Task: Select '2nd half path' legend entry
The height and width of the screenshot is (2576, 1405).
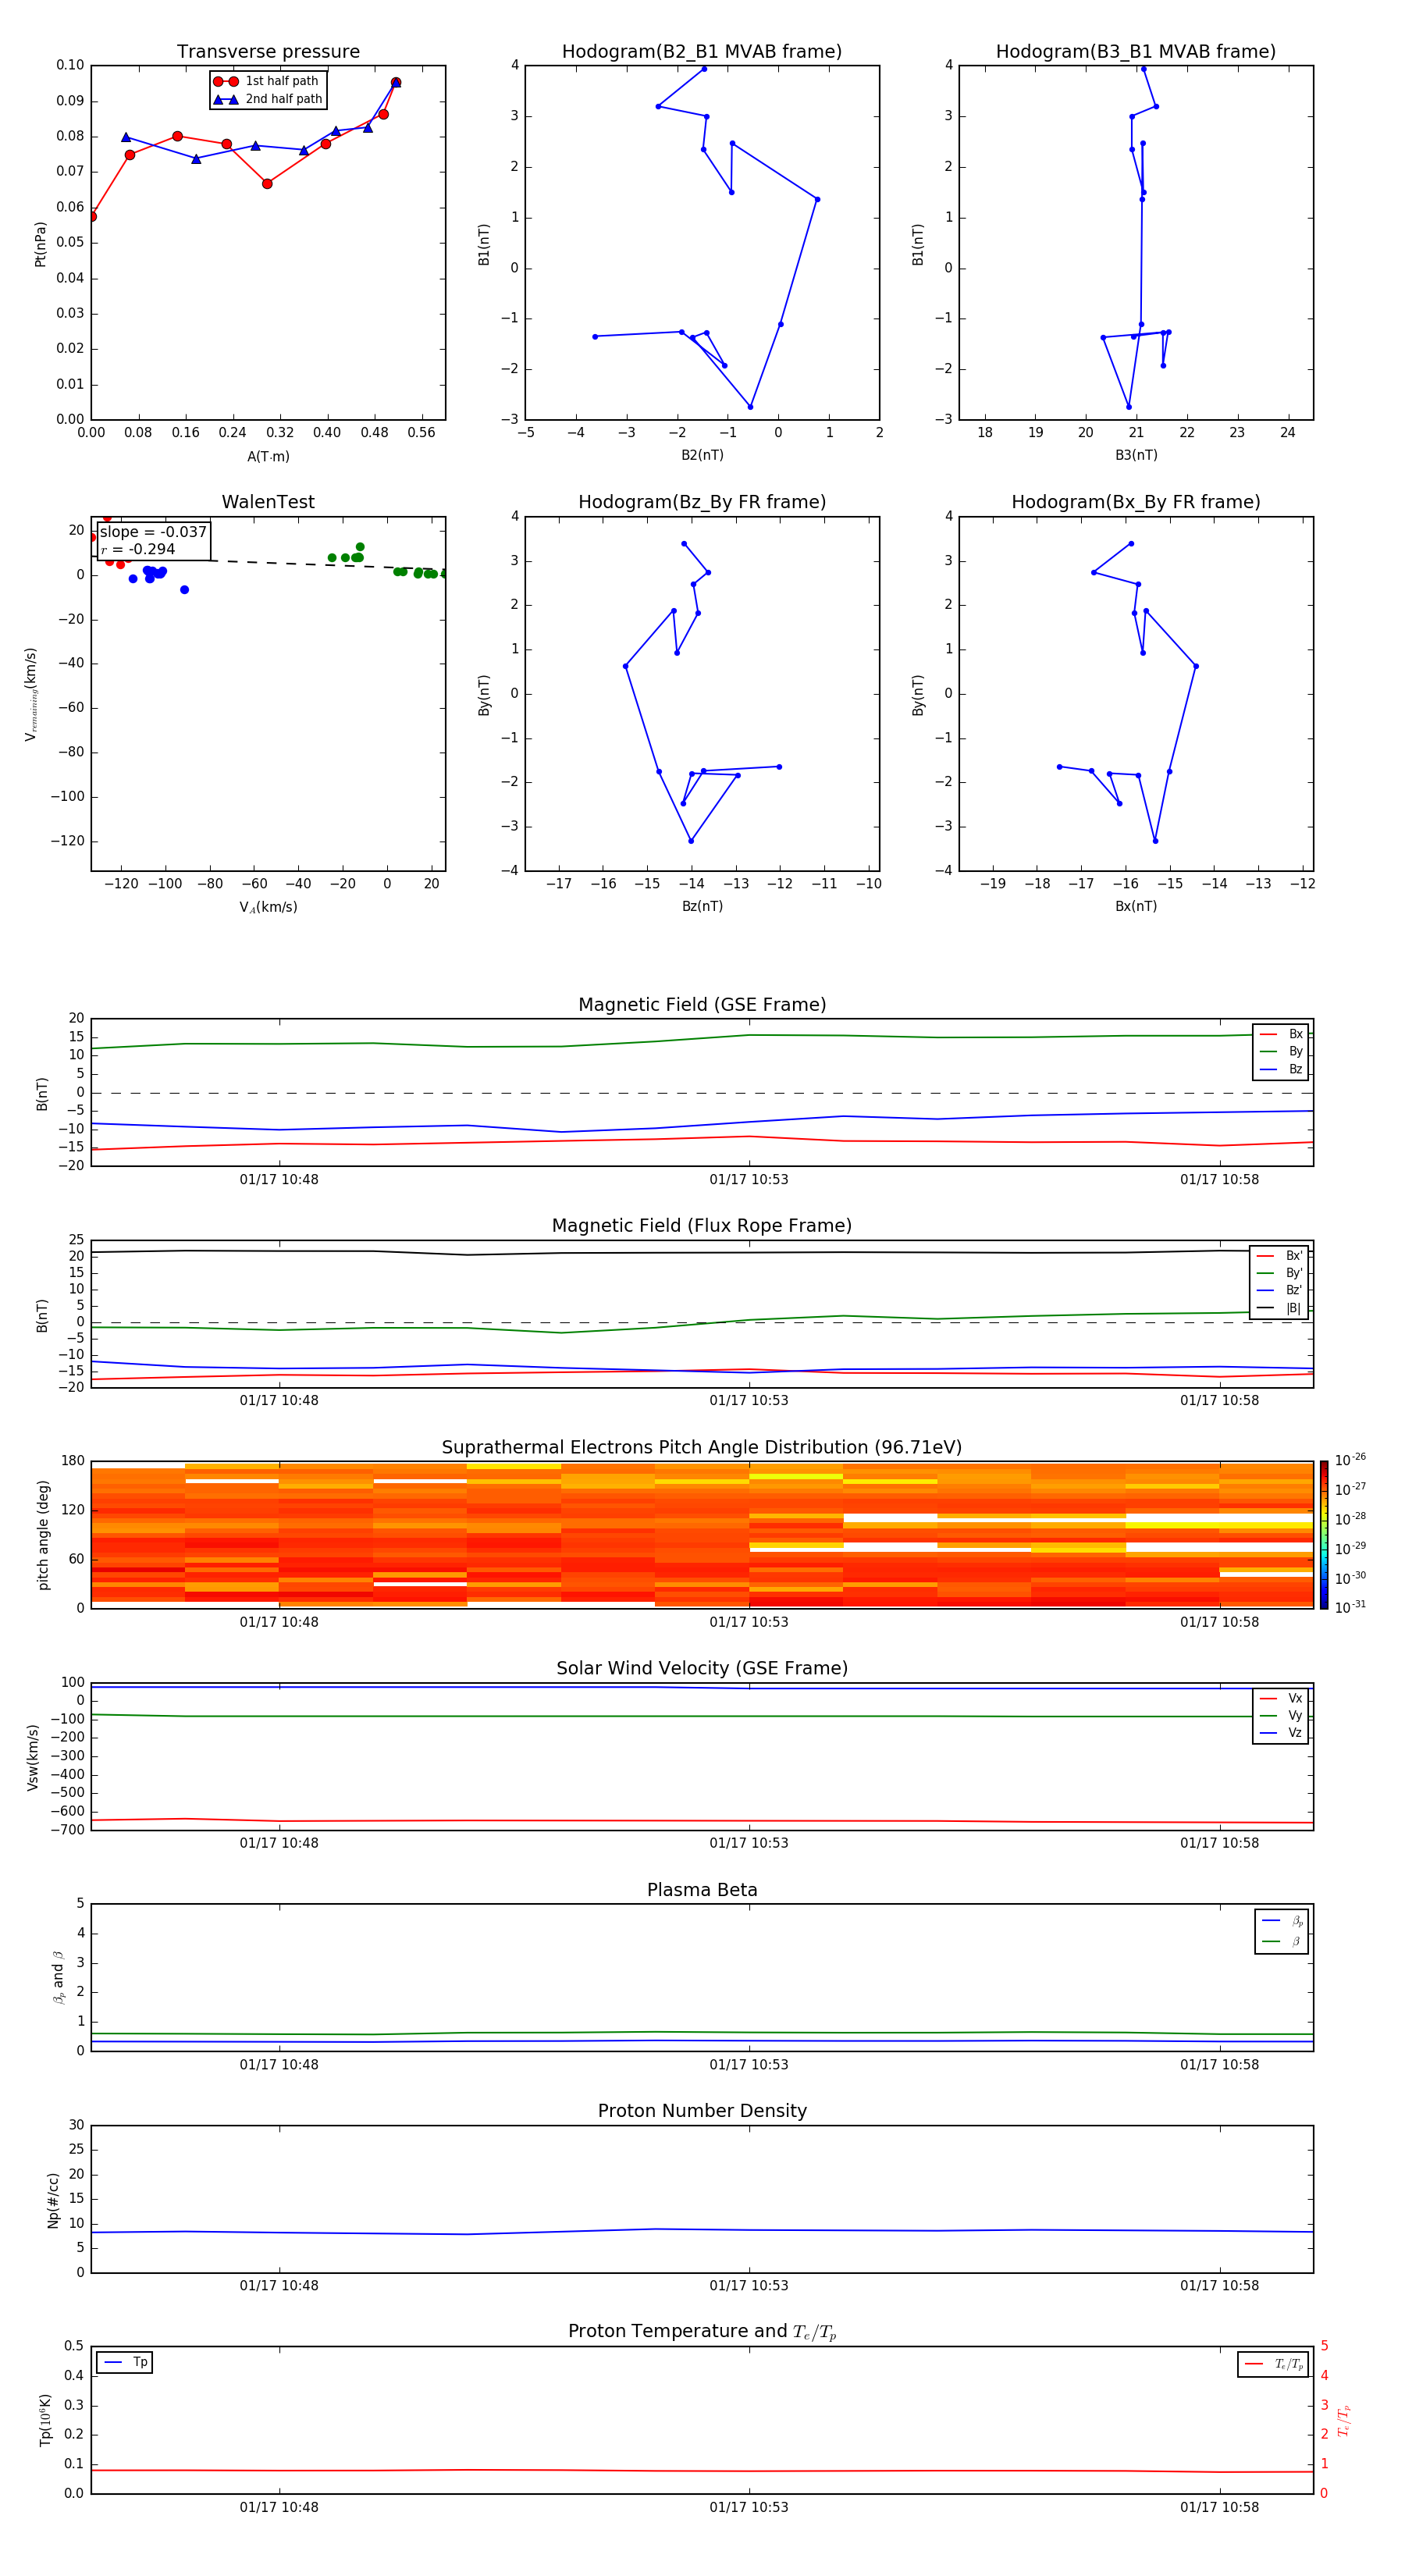Action: (x=268, y=99)
